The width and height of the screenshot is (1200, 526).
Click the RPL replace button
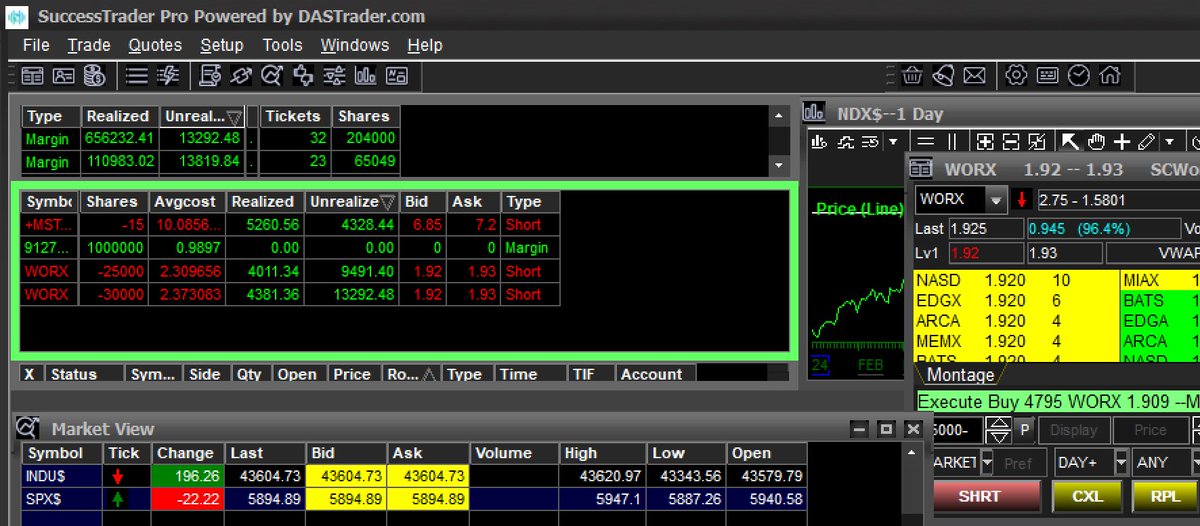1165,496
